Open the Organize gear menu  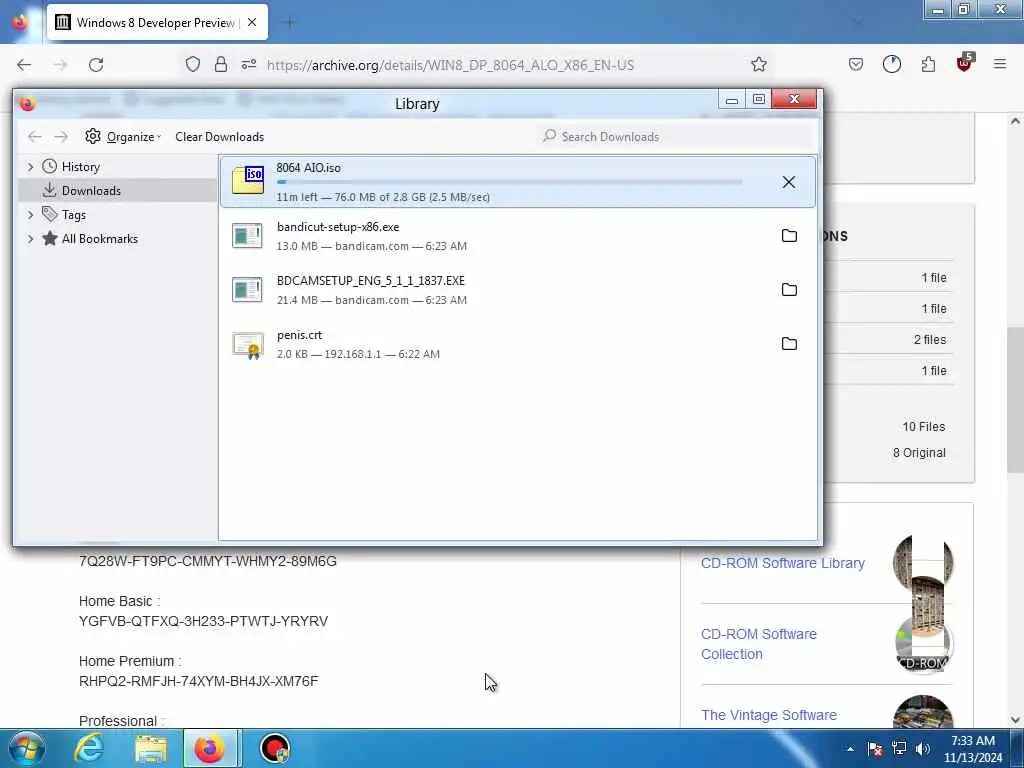[x=123, y=136]
